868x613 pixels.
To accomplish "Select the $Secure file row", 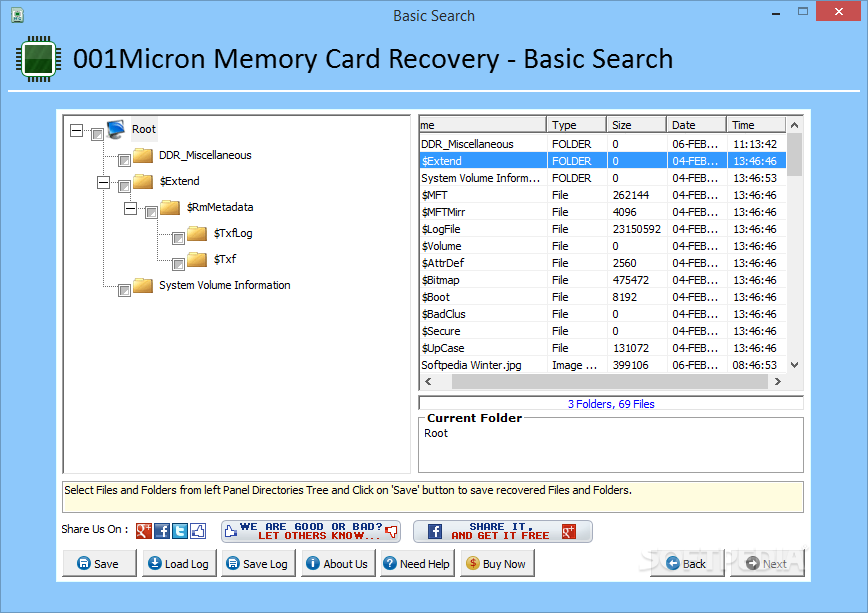I will [x=602, y=331].
